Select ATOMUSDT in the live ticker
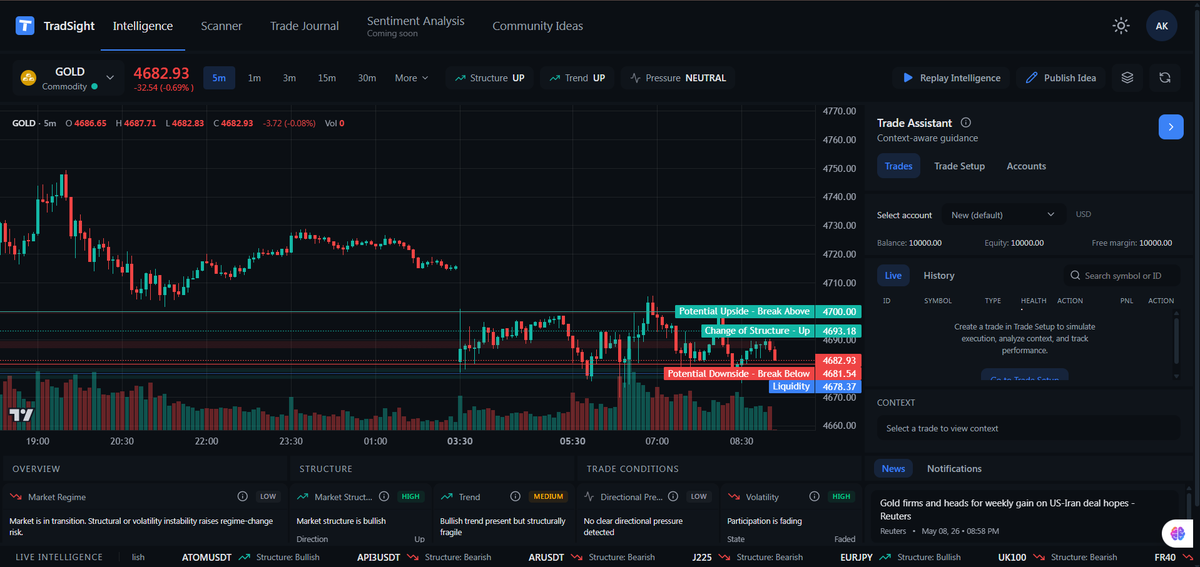The height and width of the screenshot is (567, 1200). click(208, 557)
